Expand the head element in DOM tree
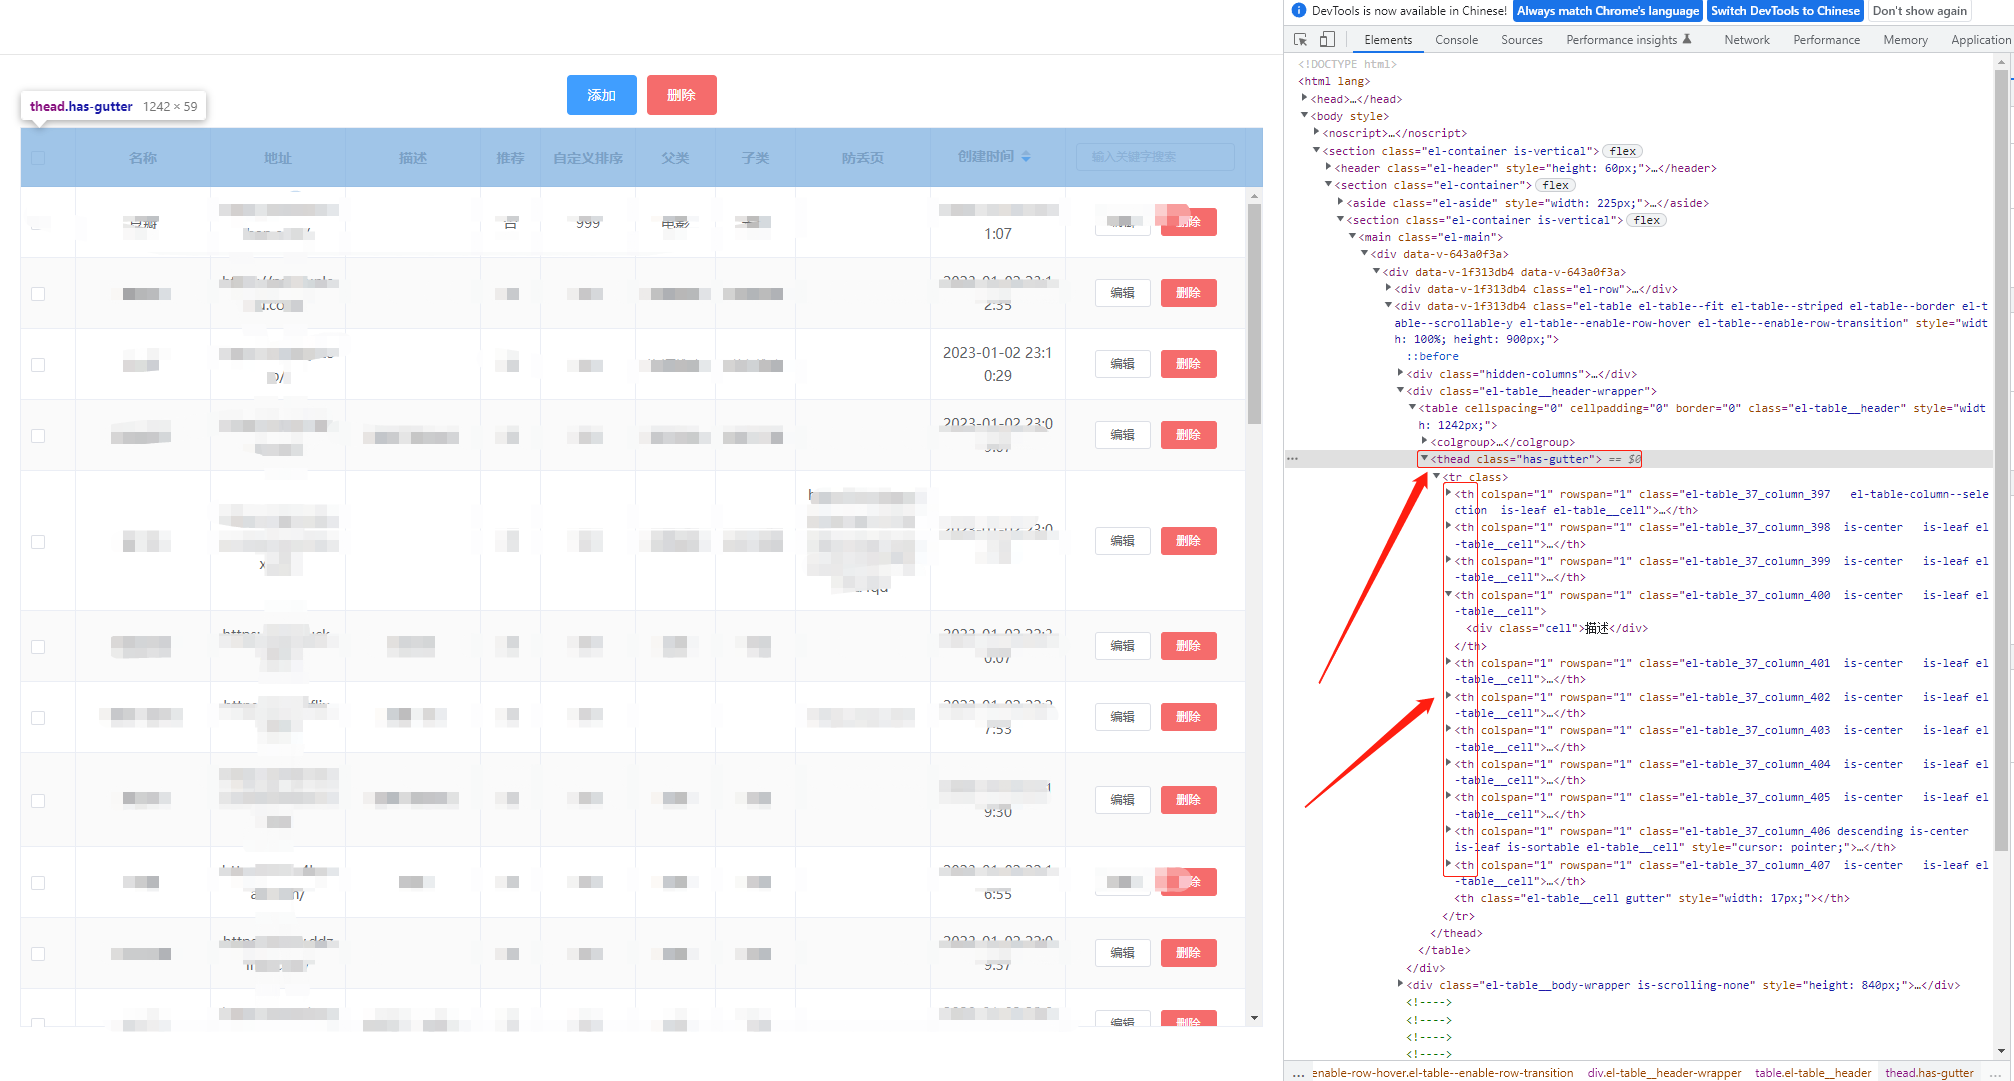 1304,98
